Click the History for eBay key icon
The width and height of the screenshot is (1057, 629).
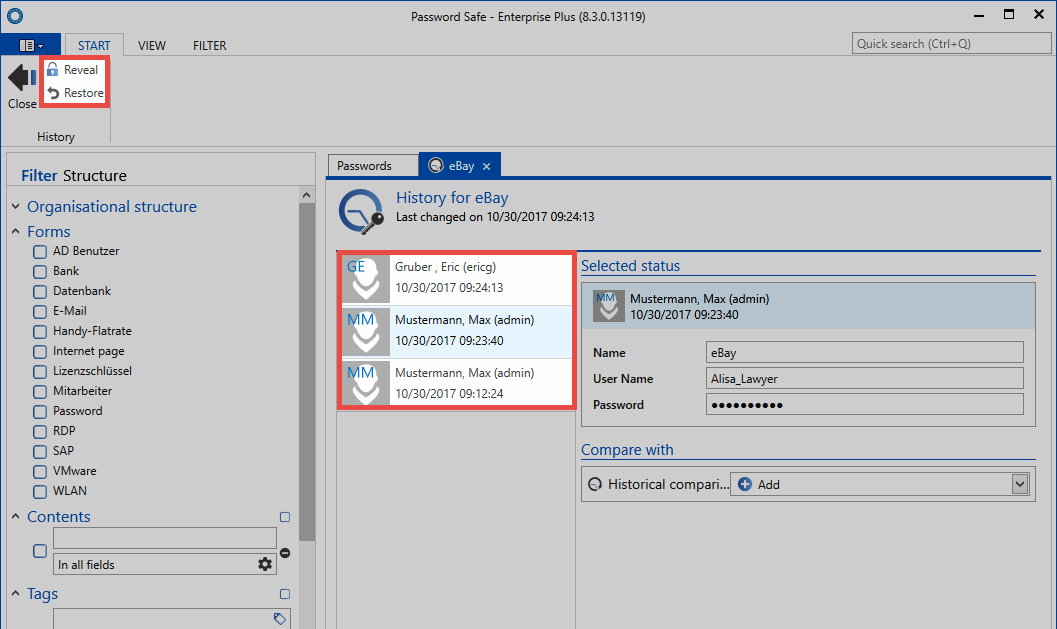(361, 212)
